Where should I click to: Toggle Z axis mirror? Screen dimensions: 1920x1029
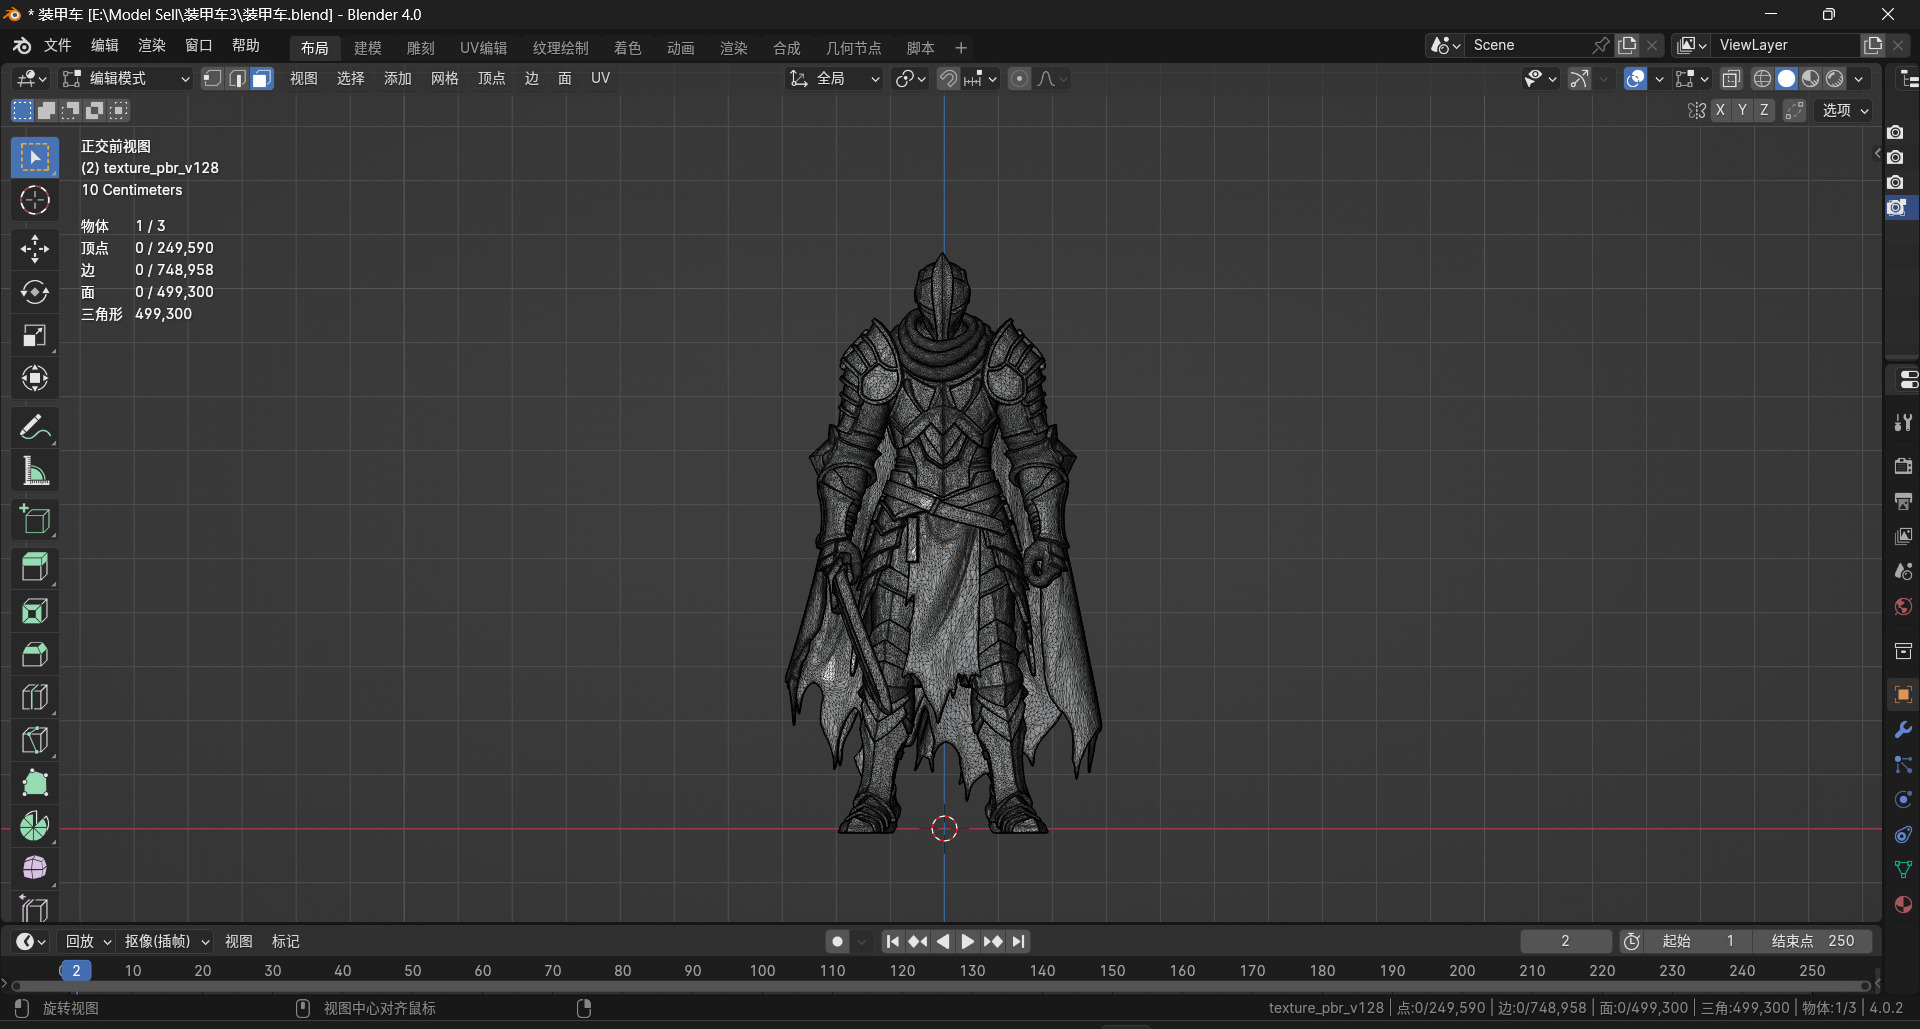tap(1764, 110)
